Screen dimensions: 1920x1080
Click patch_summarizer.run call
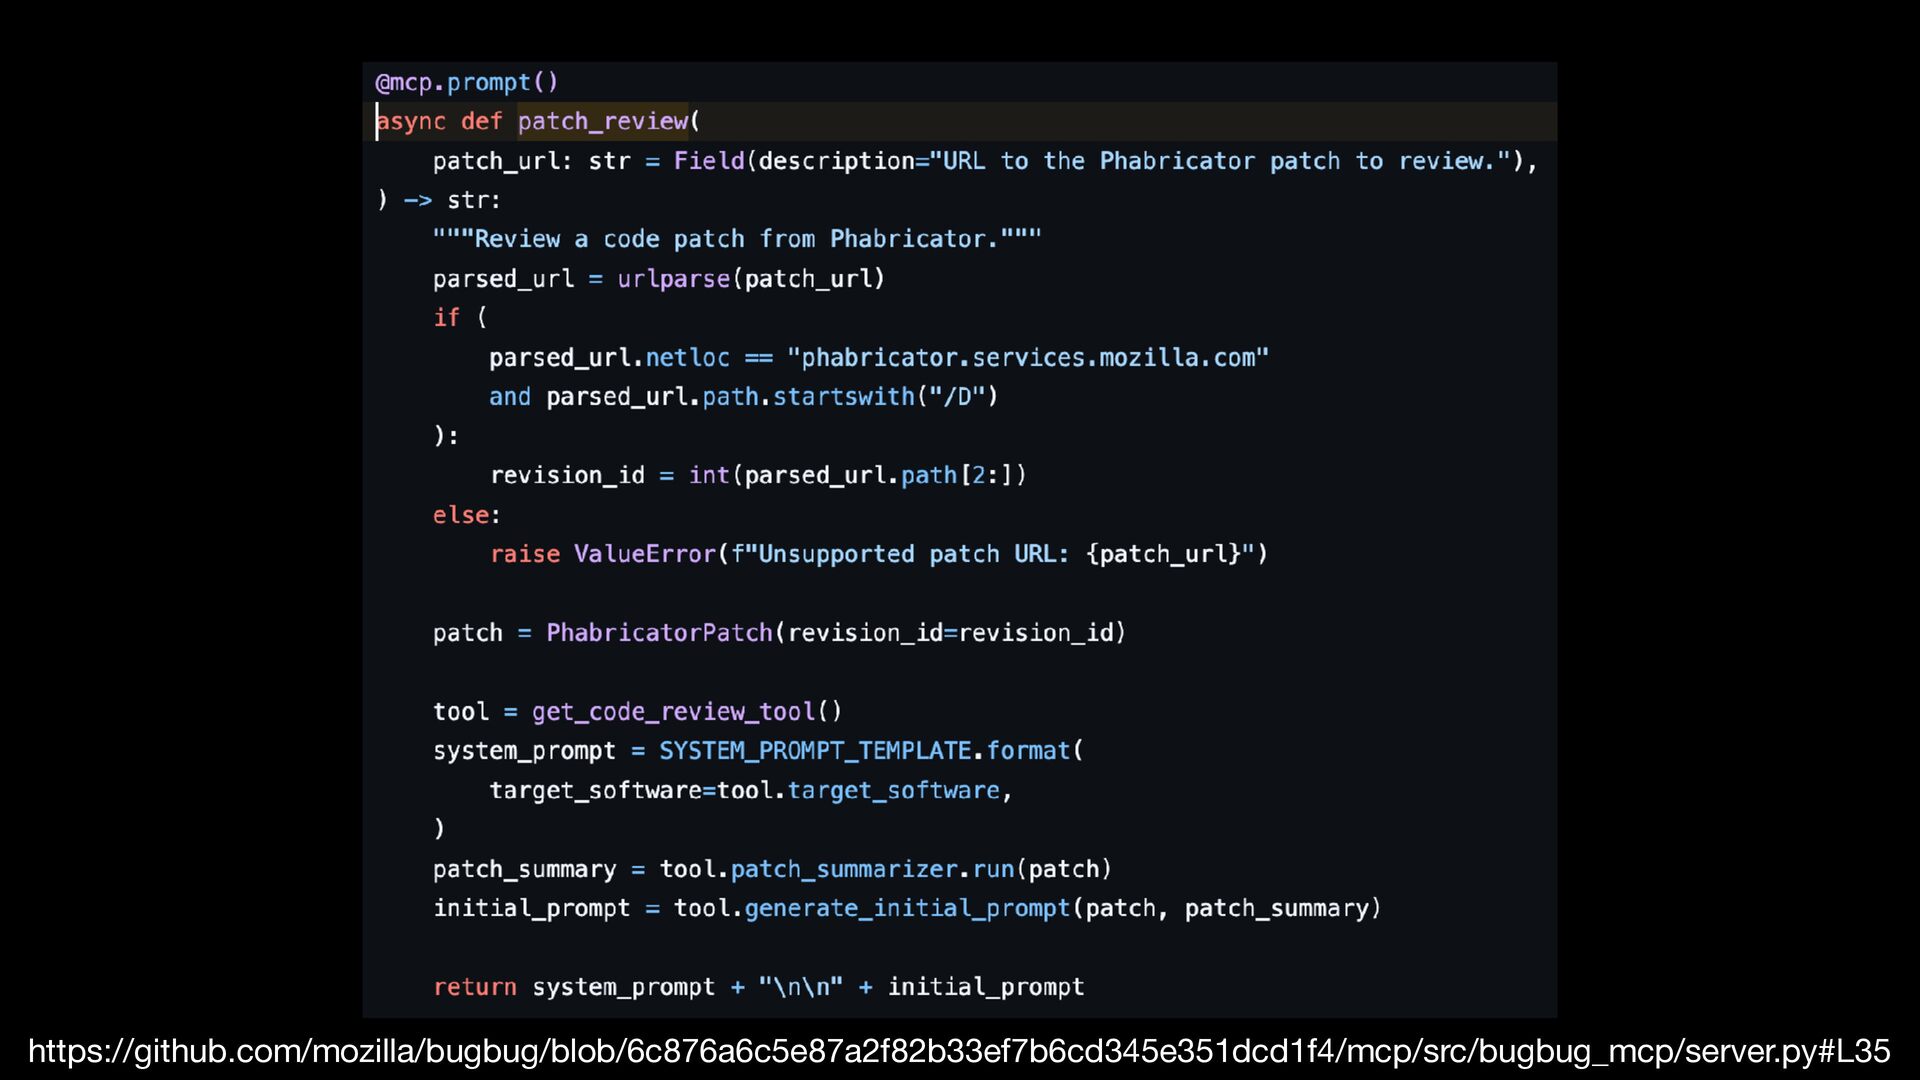pos(871,869)
